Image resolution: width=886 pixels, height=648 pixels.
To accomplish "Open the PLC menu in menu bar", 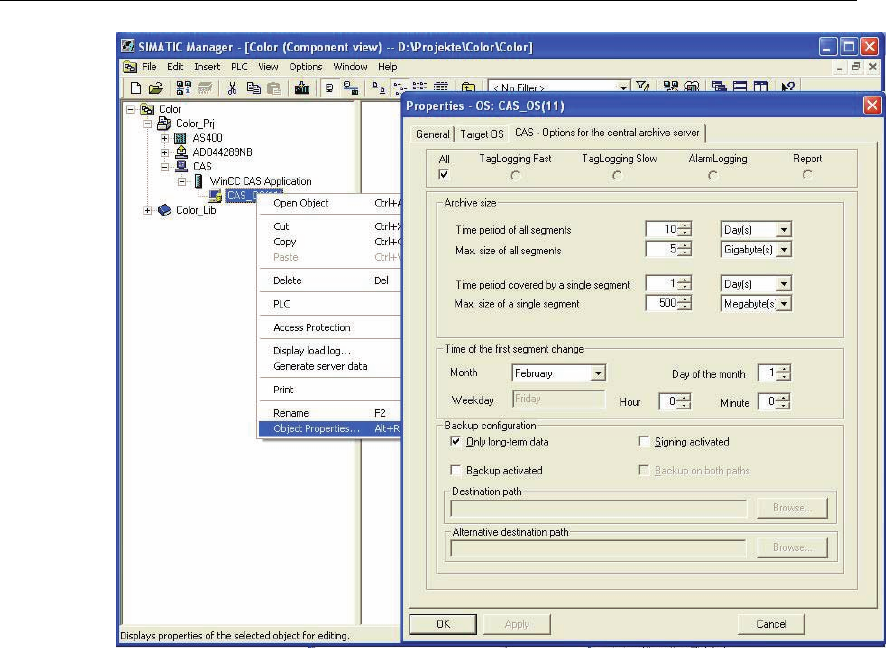I will (x=239, y=67).
